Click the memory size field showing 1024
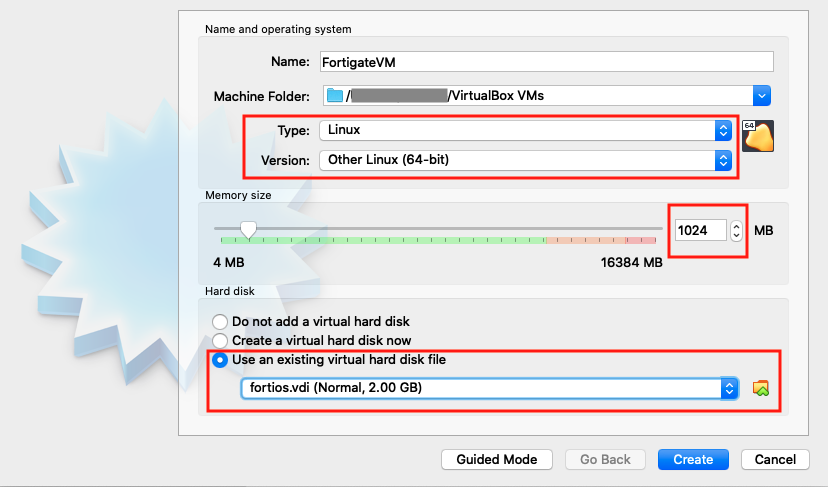The image size is (828, 487). coord(701,230)
